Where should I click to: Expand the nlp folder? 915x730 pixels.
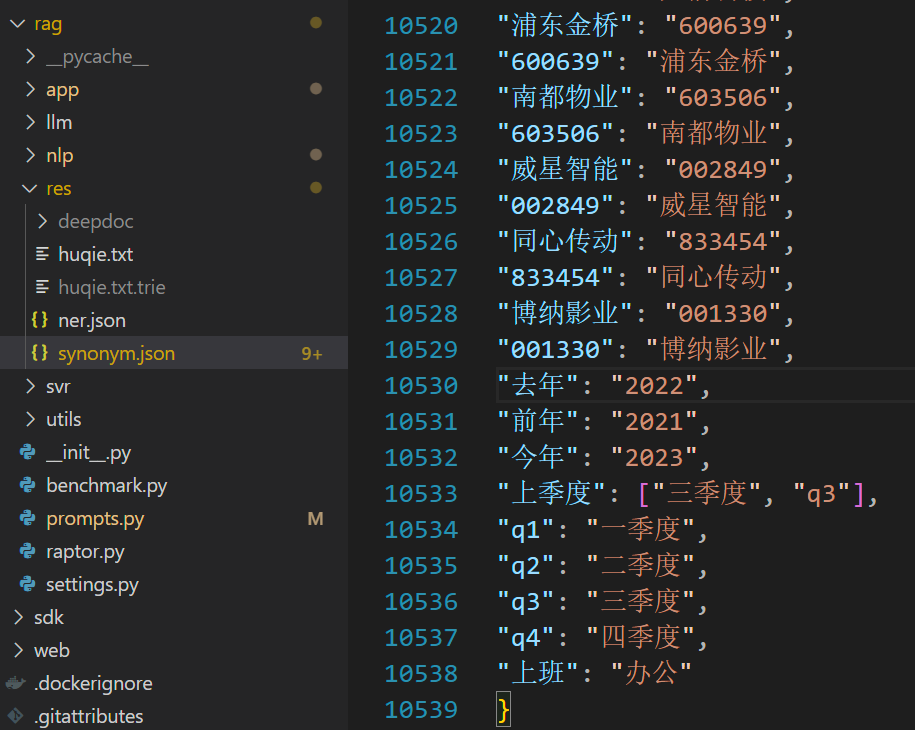(30, 155)
